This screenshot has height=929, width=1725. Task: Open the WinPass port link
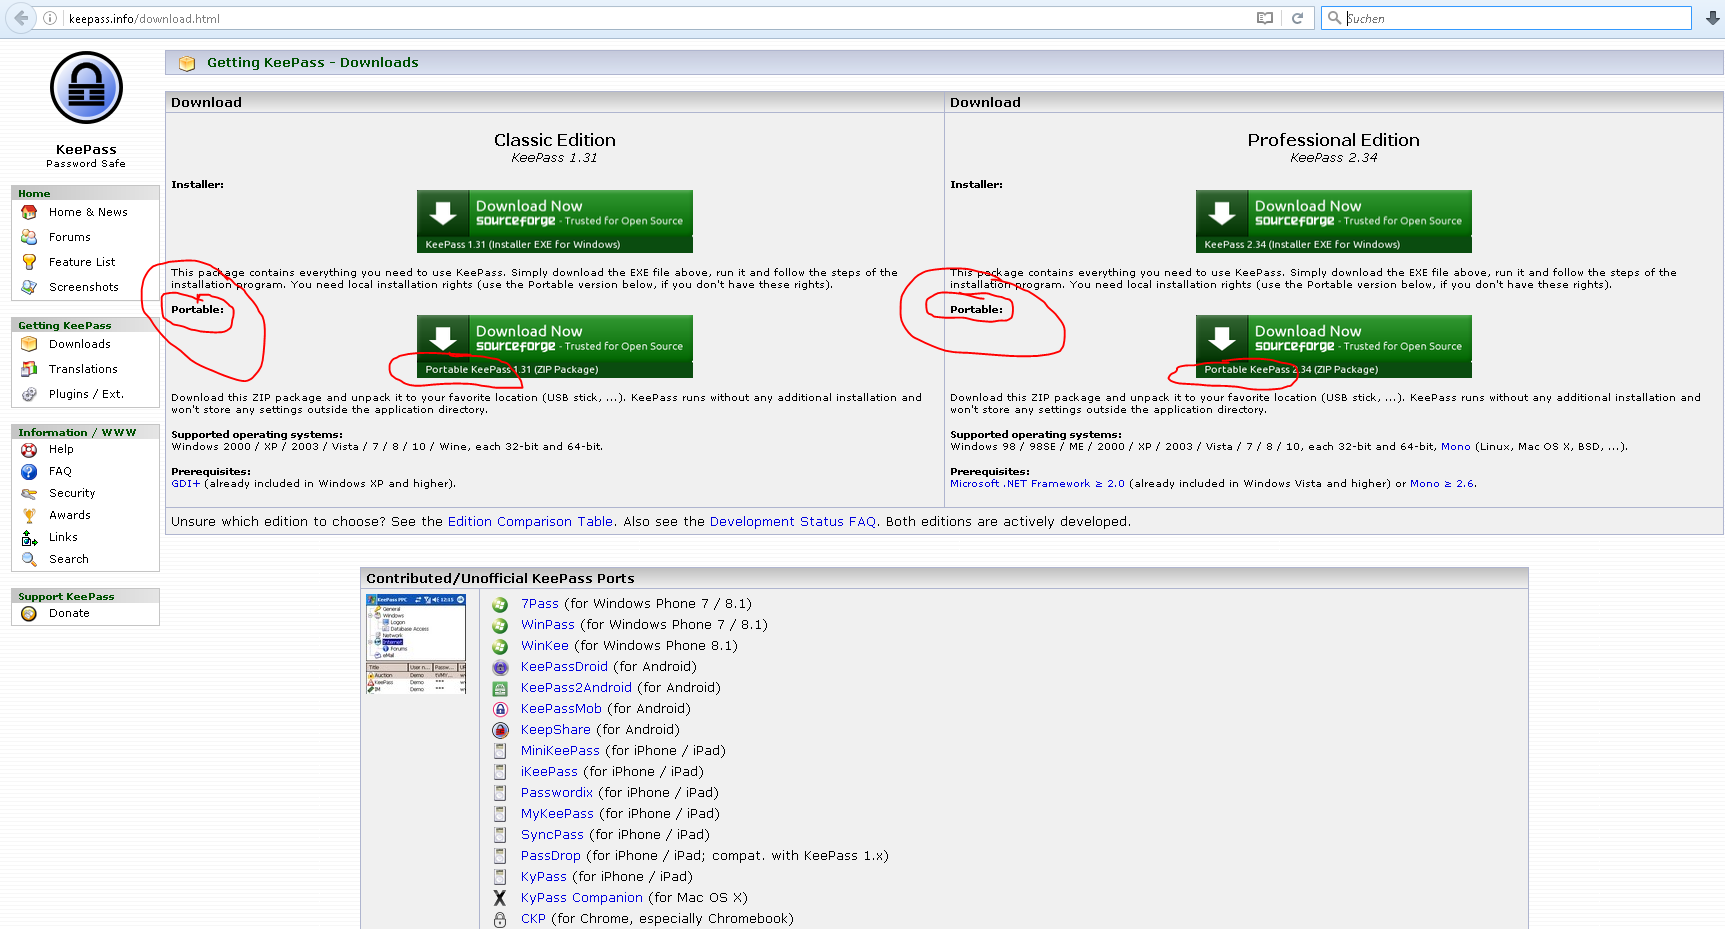(548, 625)
